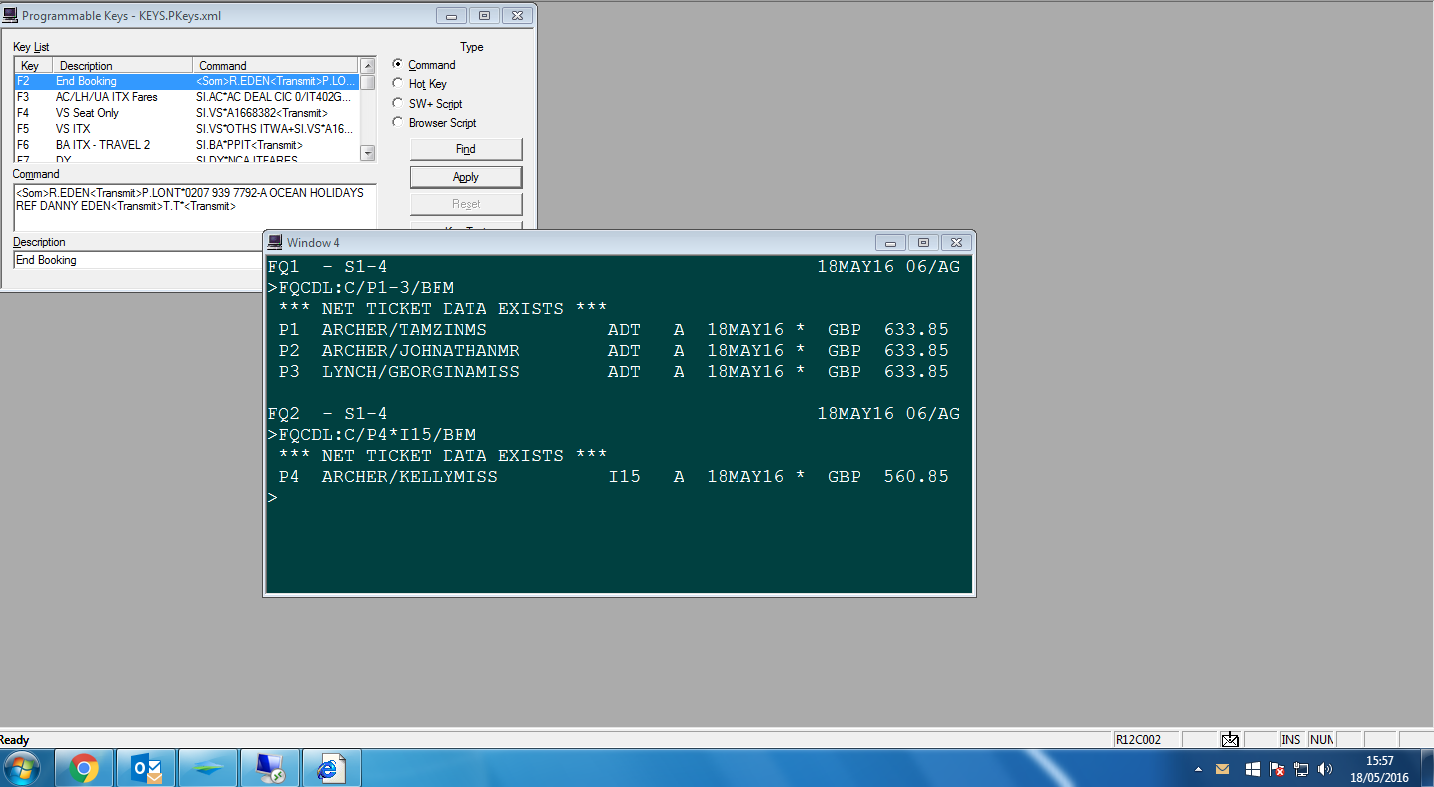1434x787 pixels.
Task: Close the Programmable Keys window
Action: [516, 15]
